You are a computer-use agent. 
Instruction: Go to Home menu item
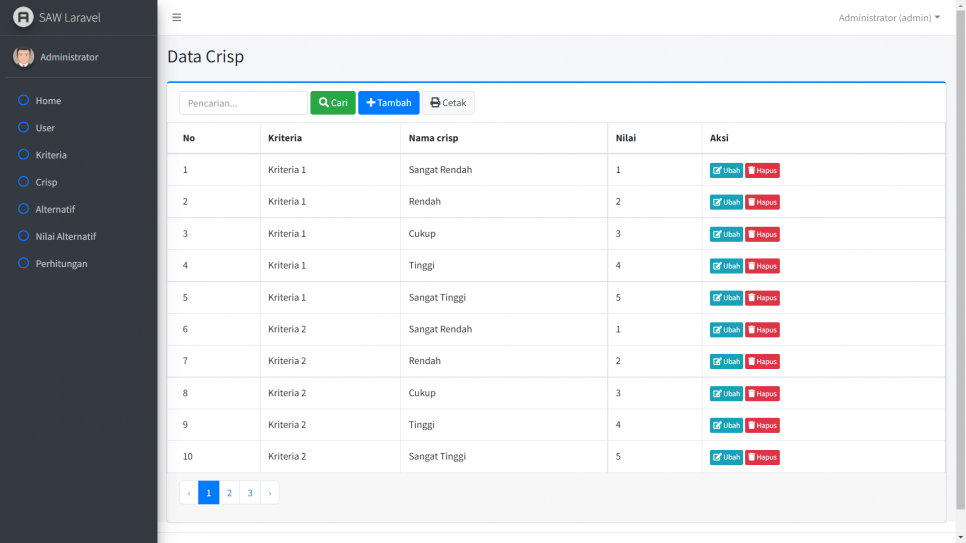tap(78, 100)
